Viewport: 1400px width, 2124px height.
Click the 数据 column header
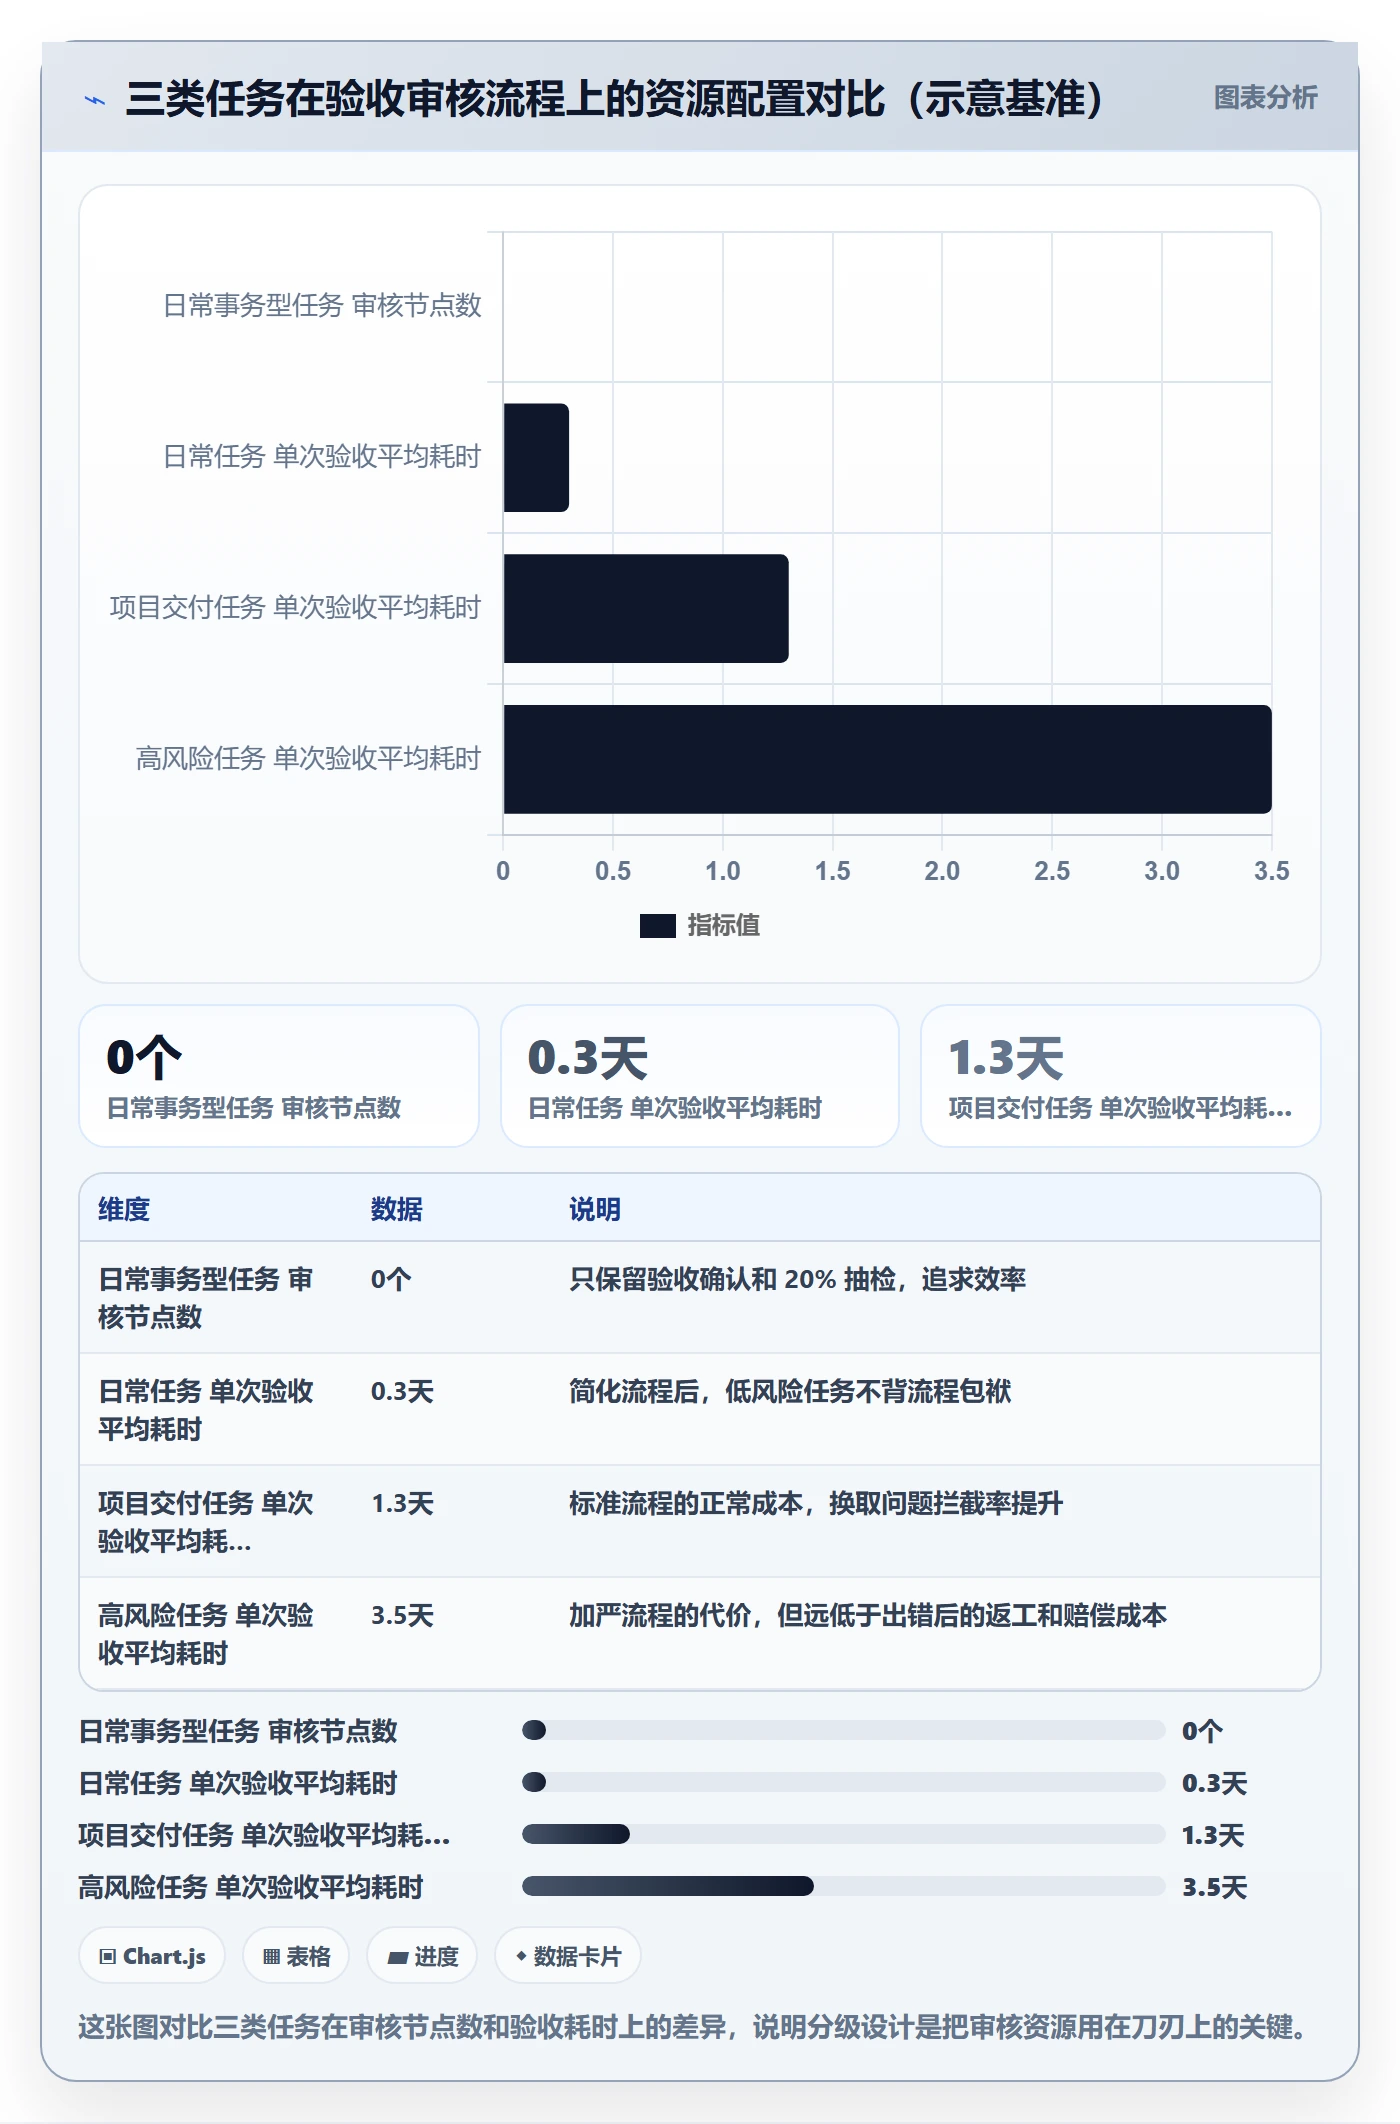(x=396, y=1209)
